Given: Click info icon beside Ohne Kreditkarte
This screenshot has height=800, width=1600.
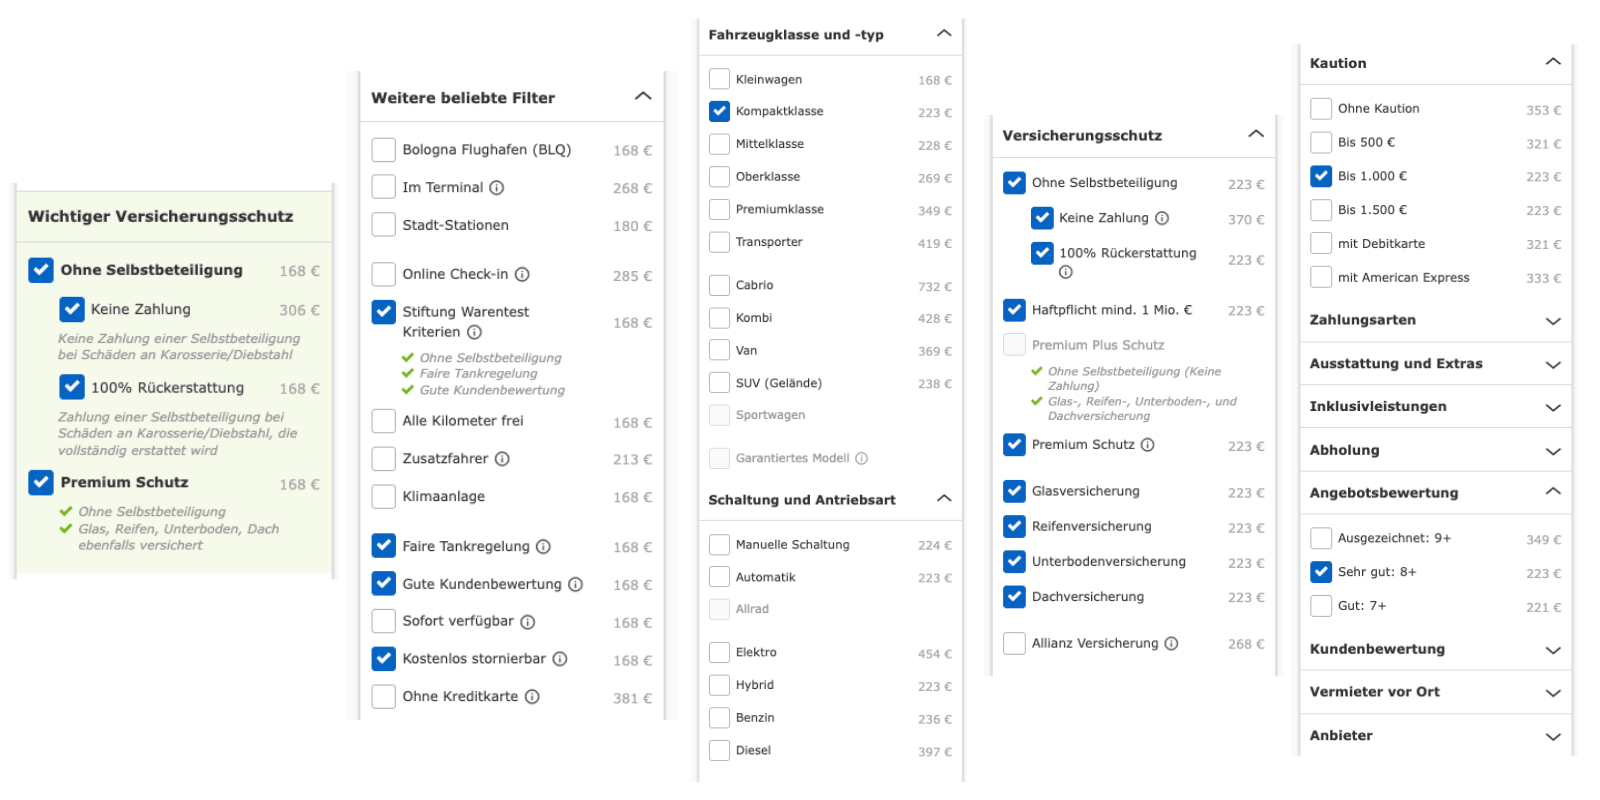Looking at the screenshot, I should click(532, 697).
